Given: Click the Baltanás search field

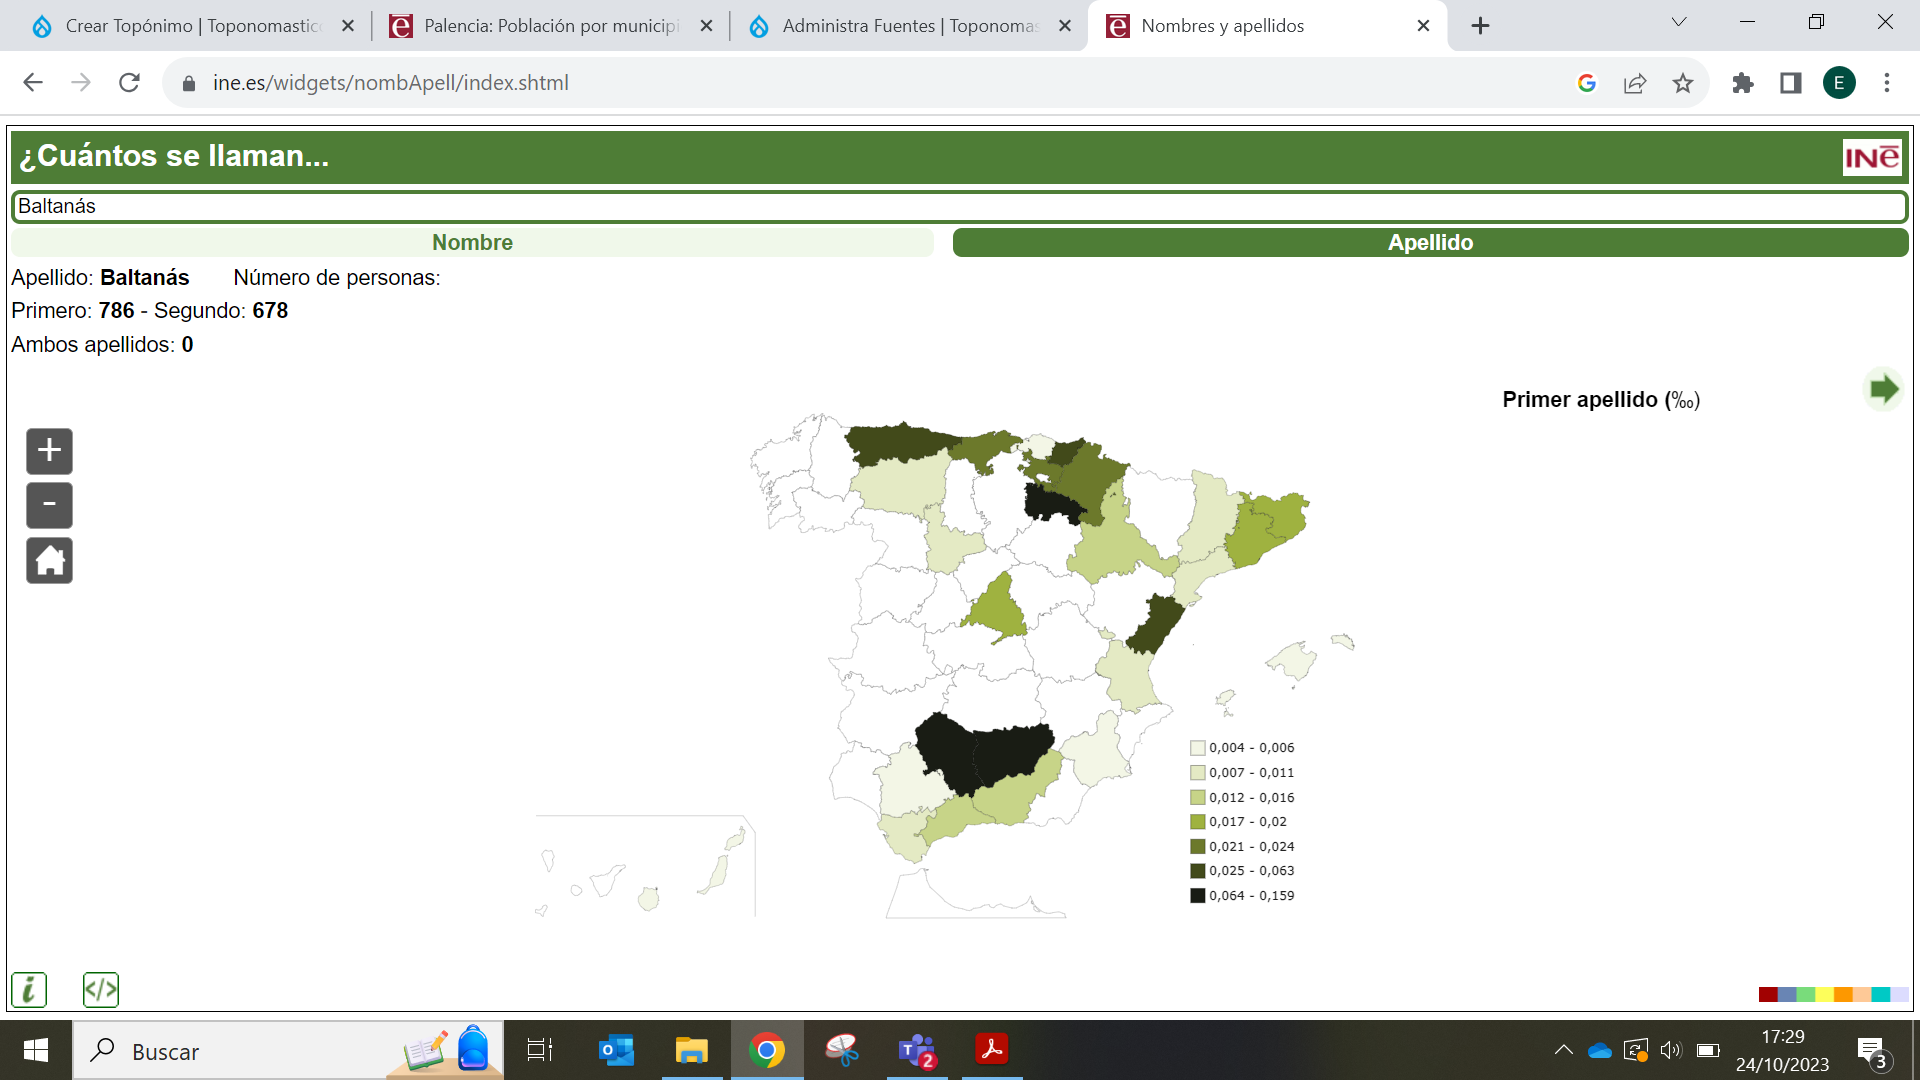Looking at the screenshot, I should coord(958,206).
